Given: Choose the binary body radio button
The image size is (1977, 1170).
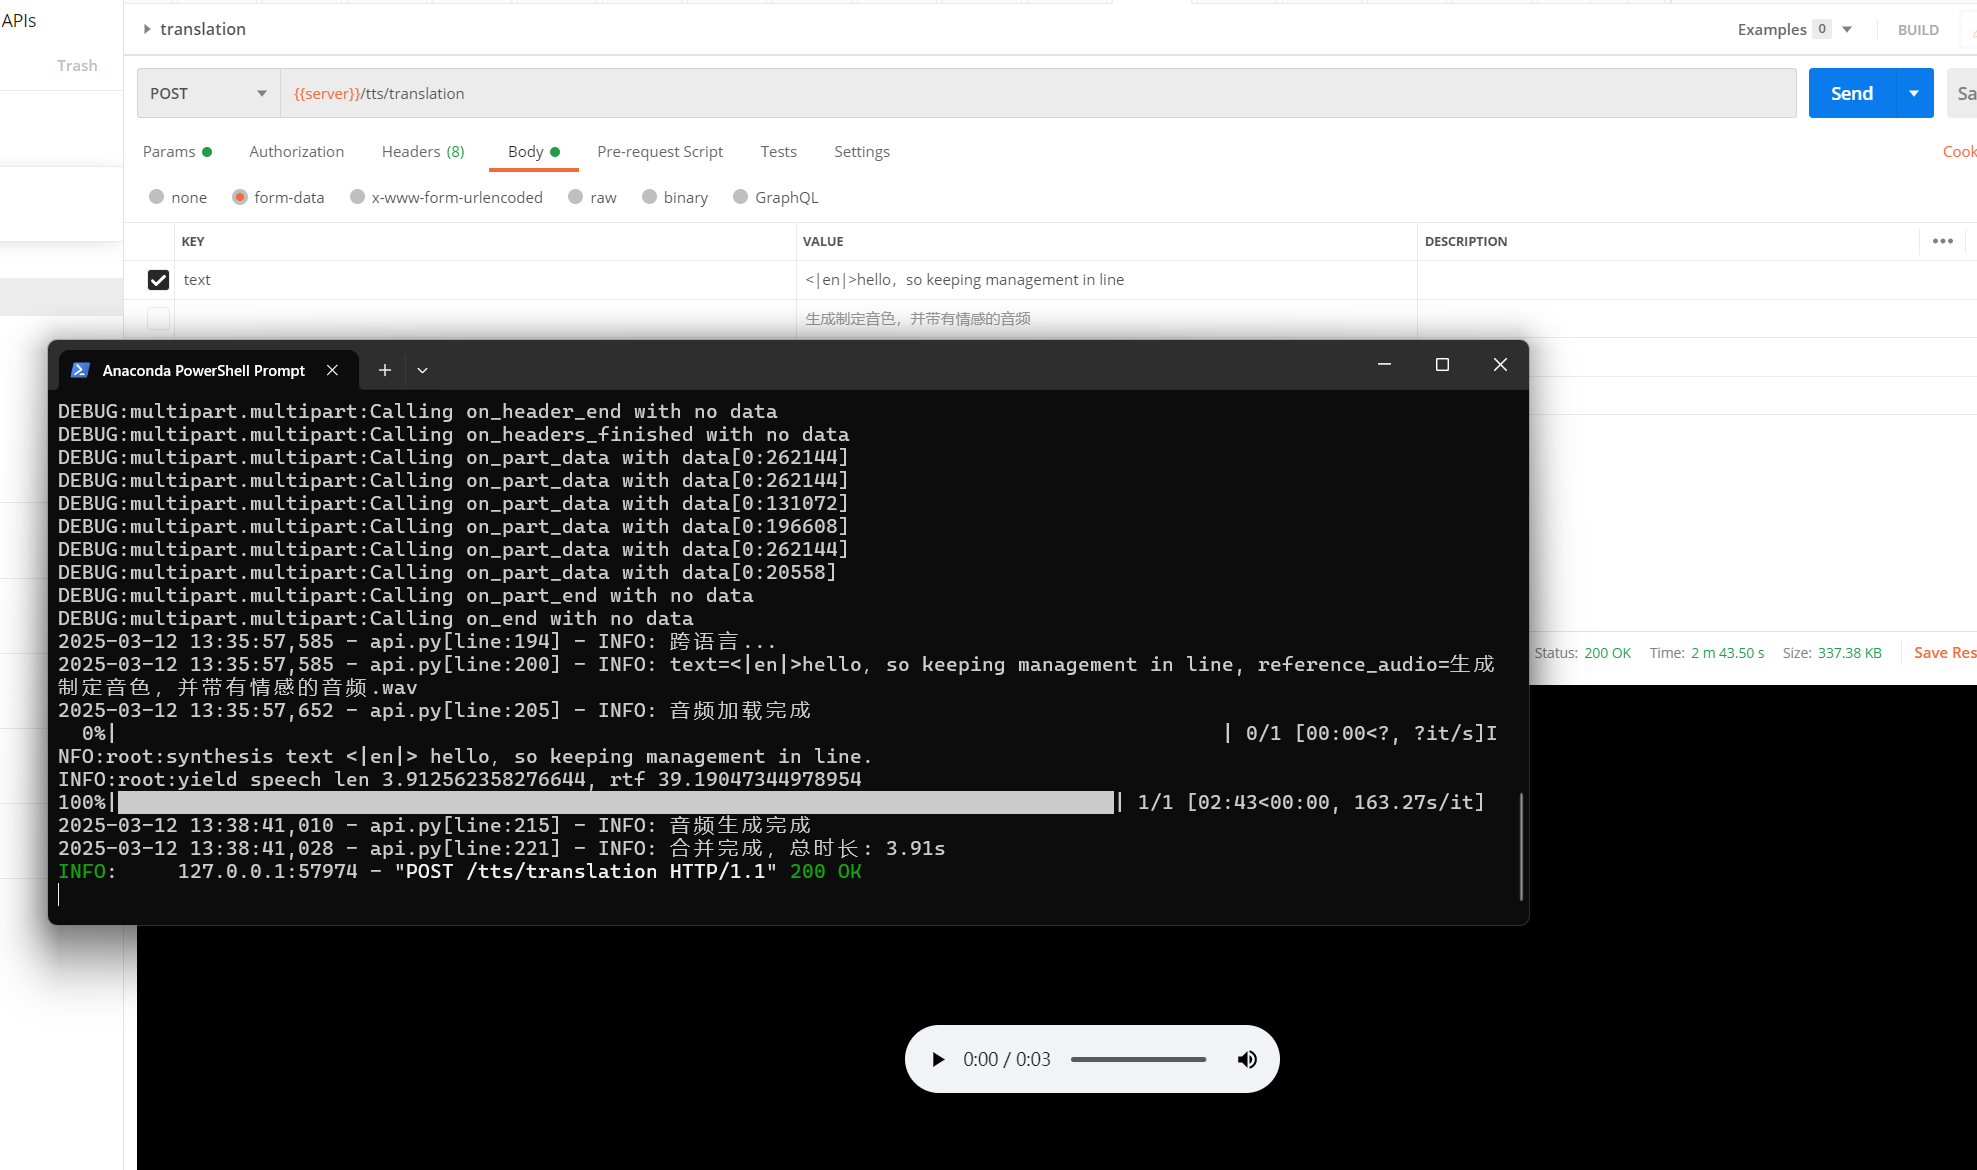Looking at the screenshot, I should pyautogui.click(x=650, y=197).
